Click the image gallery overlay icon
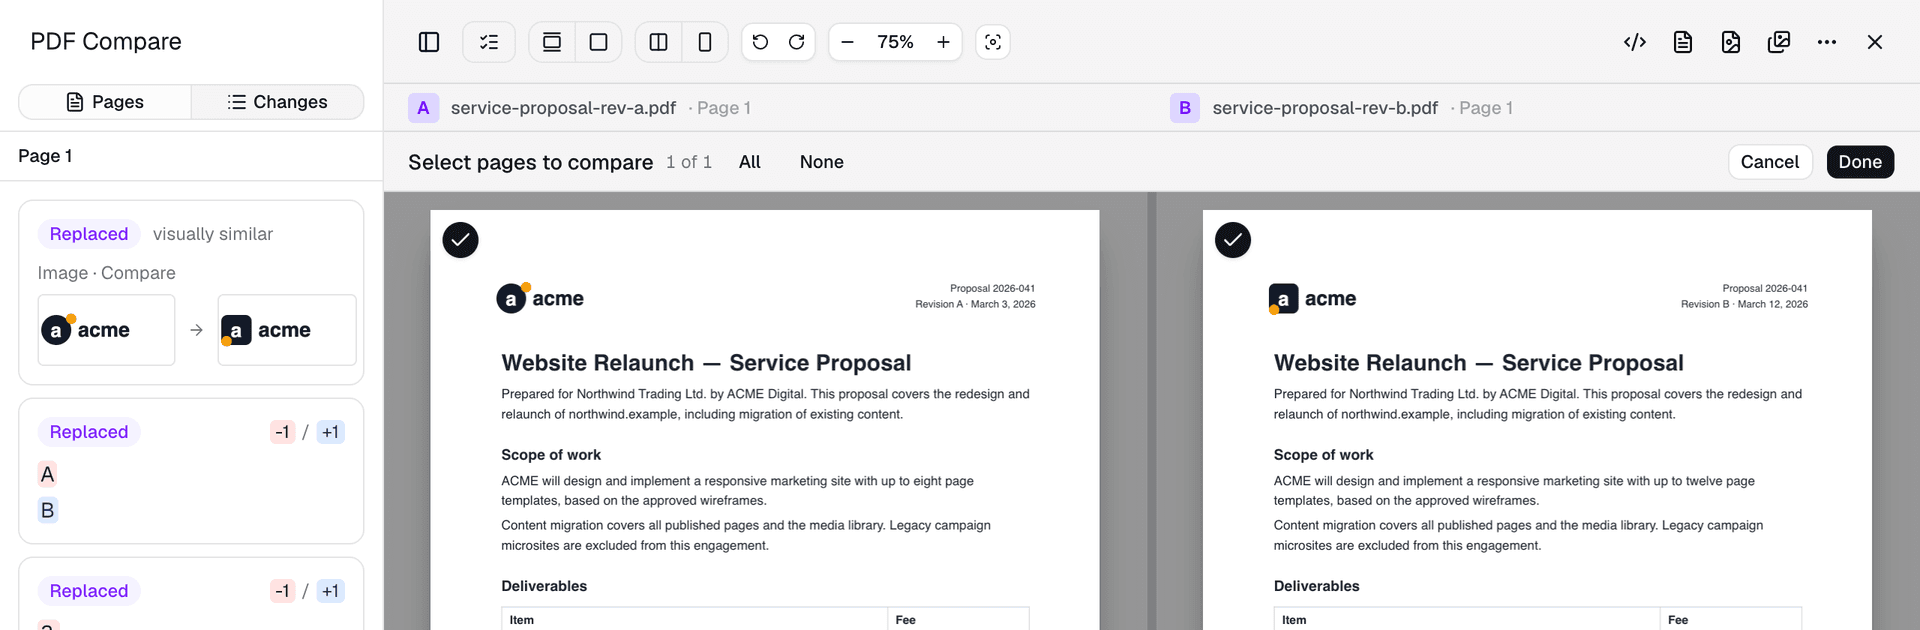Viewport: 1920px width, 630px height. pyautogui.click(x=1779, y=42)
